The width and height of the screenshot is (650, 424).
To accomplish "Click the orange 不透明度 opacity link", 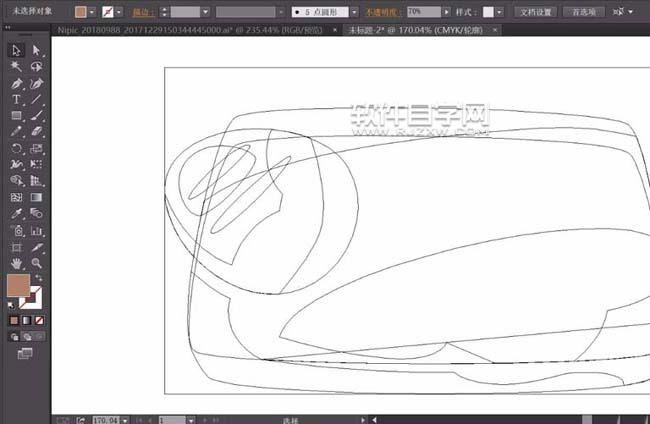I will coord(382,12).
